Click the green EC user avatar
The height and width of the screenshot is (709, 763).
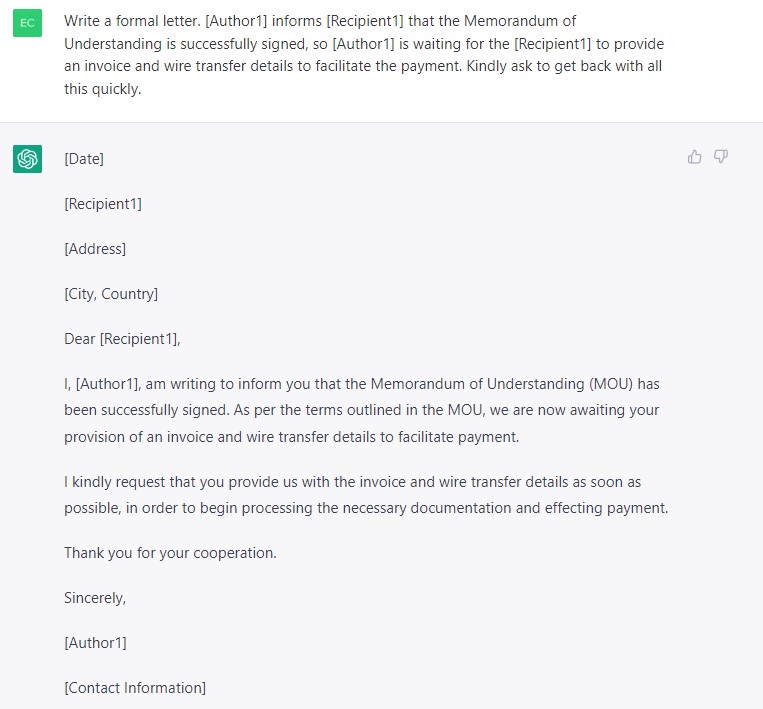coord(27,23)
